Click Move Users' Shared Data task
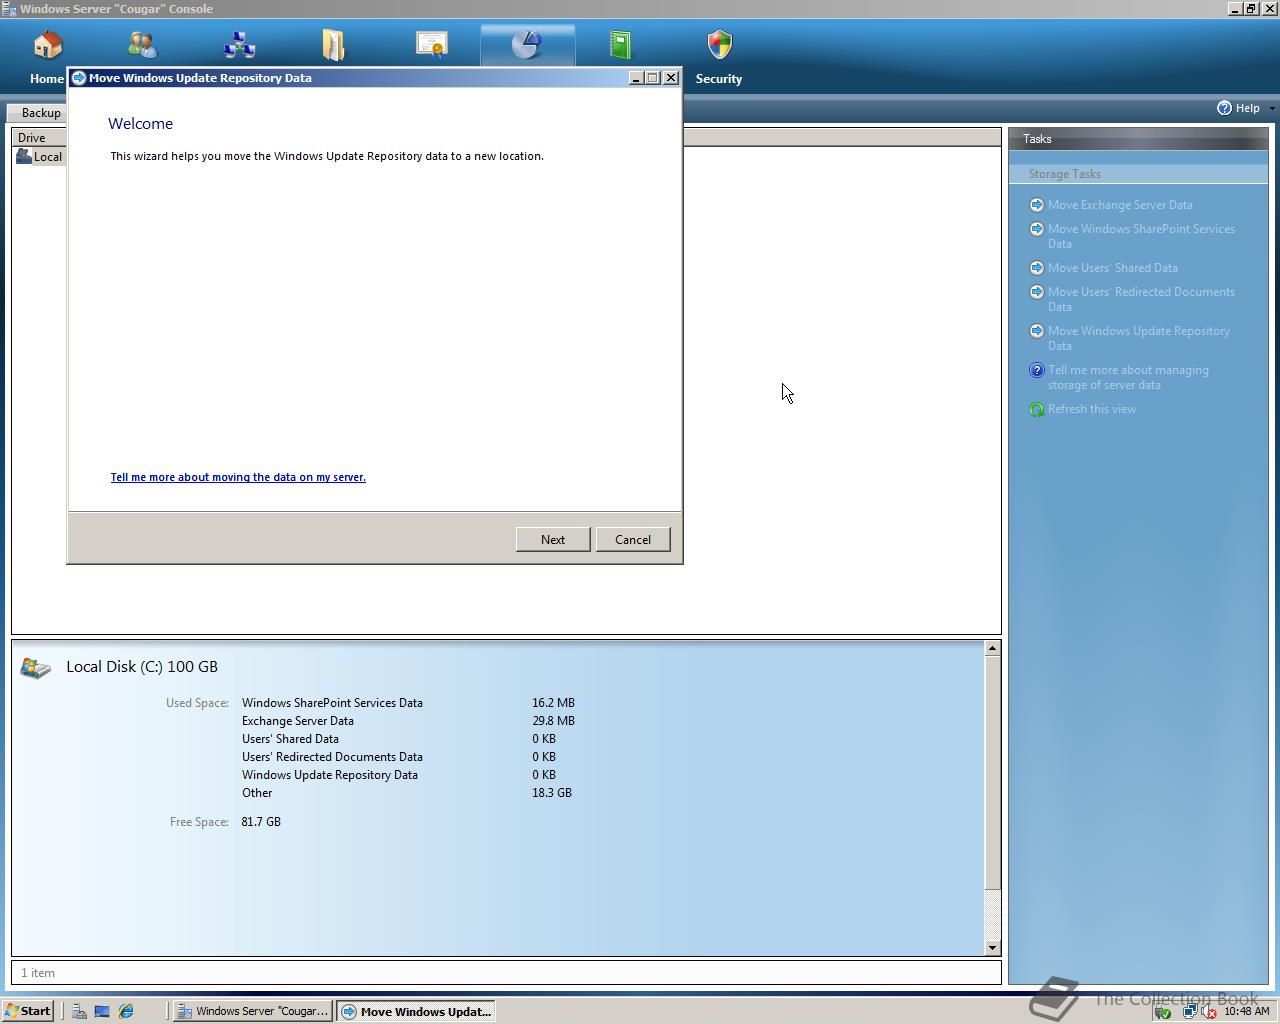 1113,268
